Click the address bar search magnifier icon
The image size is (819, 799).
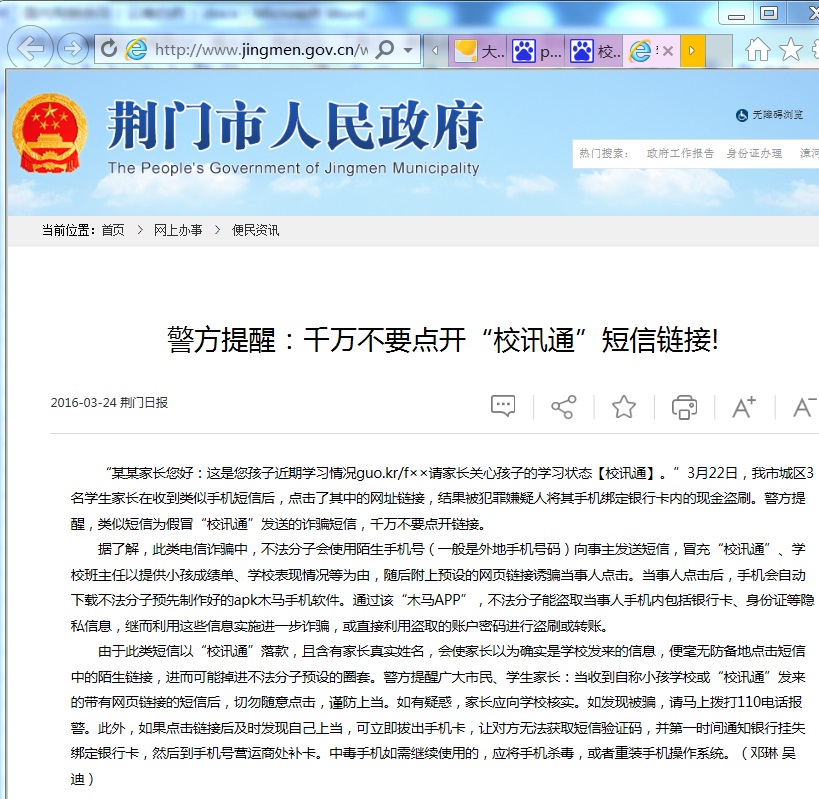[x=383, y=50]
